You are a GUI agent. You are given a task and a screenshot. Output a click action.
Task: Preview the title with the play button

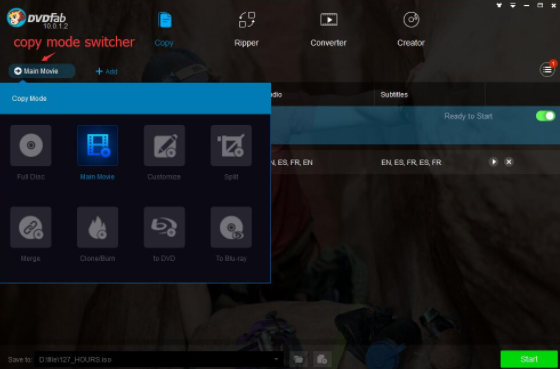point(493,162)
